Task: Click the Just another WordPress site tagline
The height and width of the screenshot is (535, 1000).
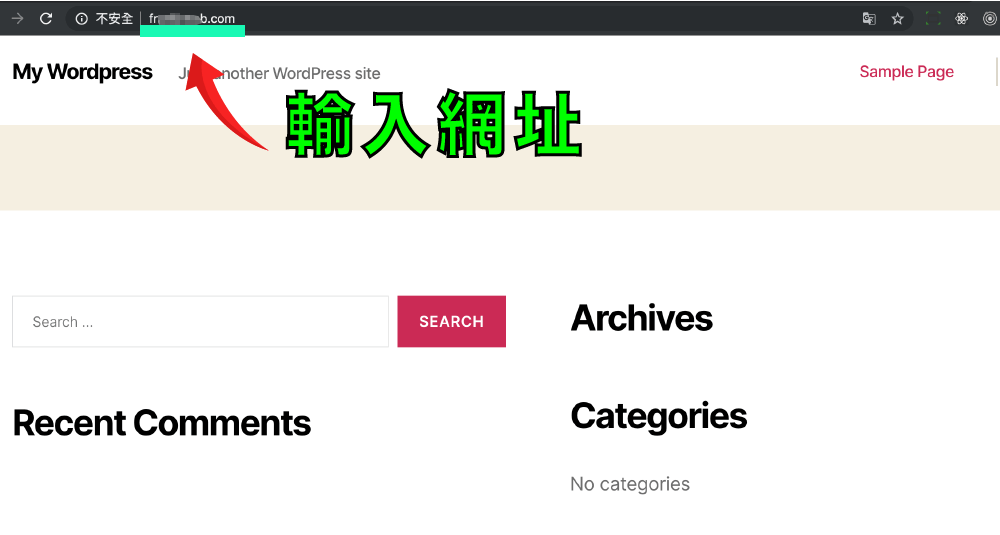Action: tap(279, 73)
